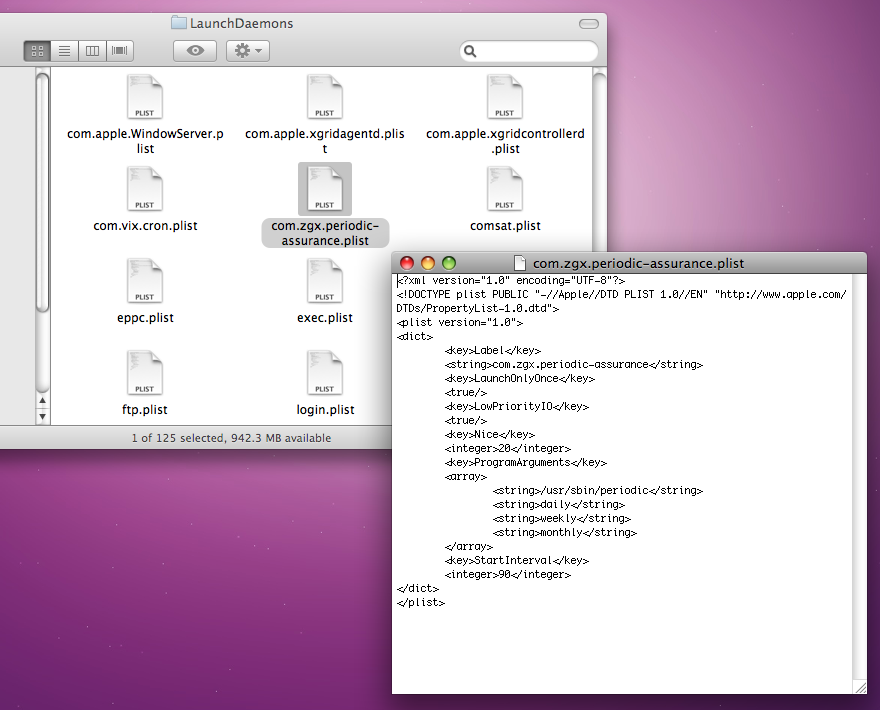Click the Quick Look eye button
This screenshot has width=880, height=710.
pos(195,51)
